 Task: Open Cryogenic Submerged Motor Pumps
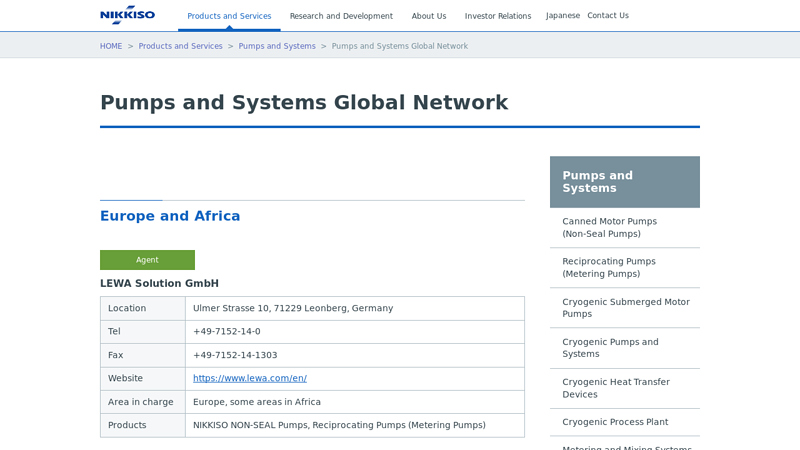coord(625,308)
